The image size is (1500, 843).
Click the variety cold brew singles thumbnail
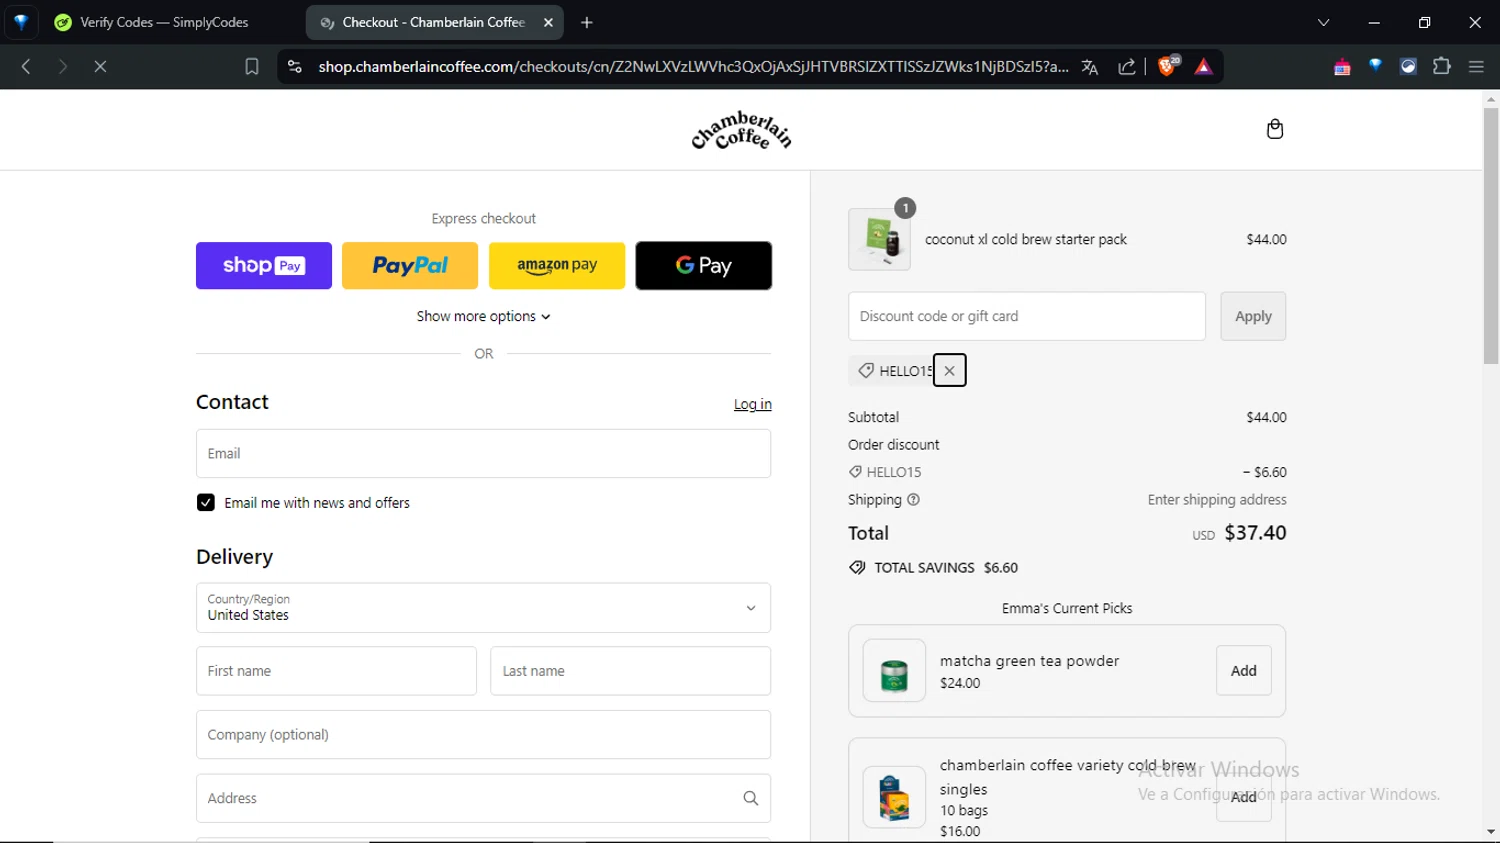(894, 797)
